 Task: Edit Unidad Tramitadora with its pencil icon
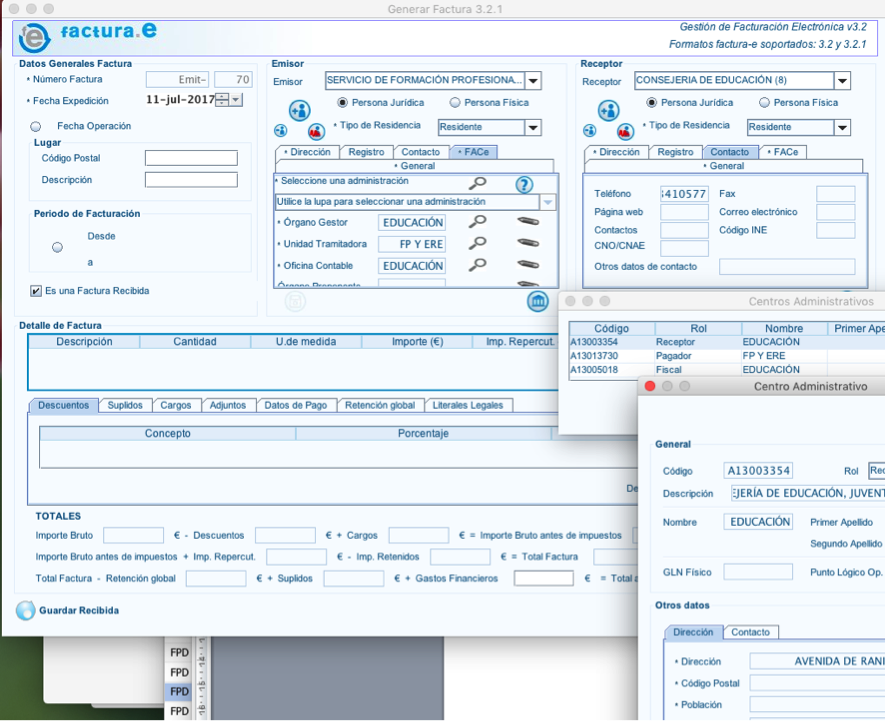pos(528,243)
